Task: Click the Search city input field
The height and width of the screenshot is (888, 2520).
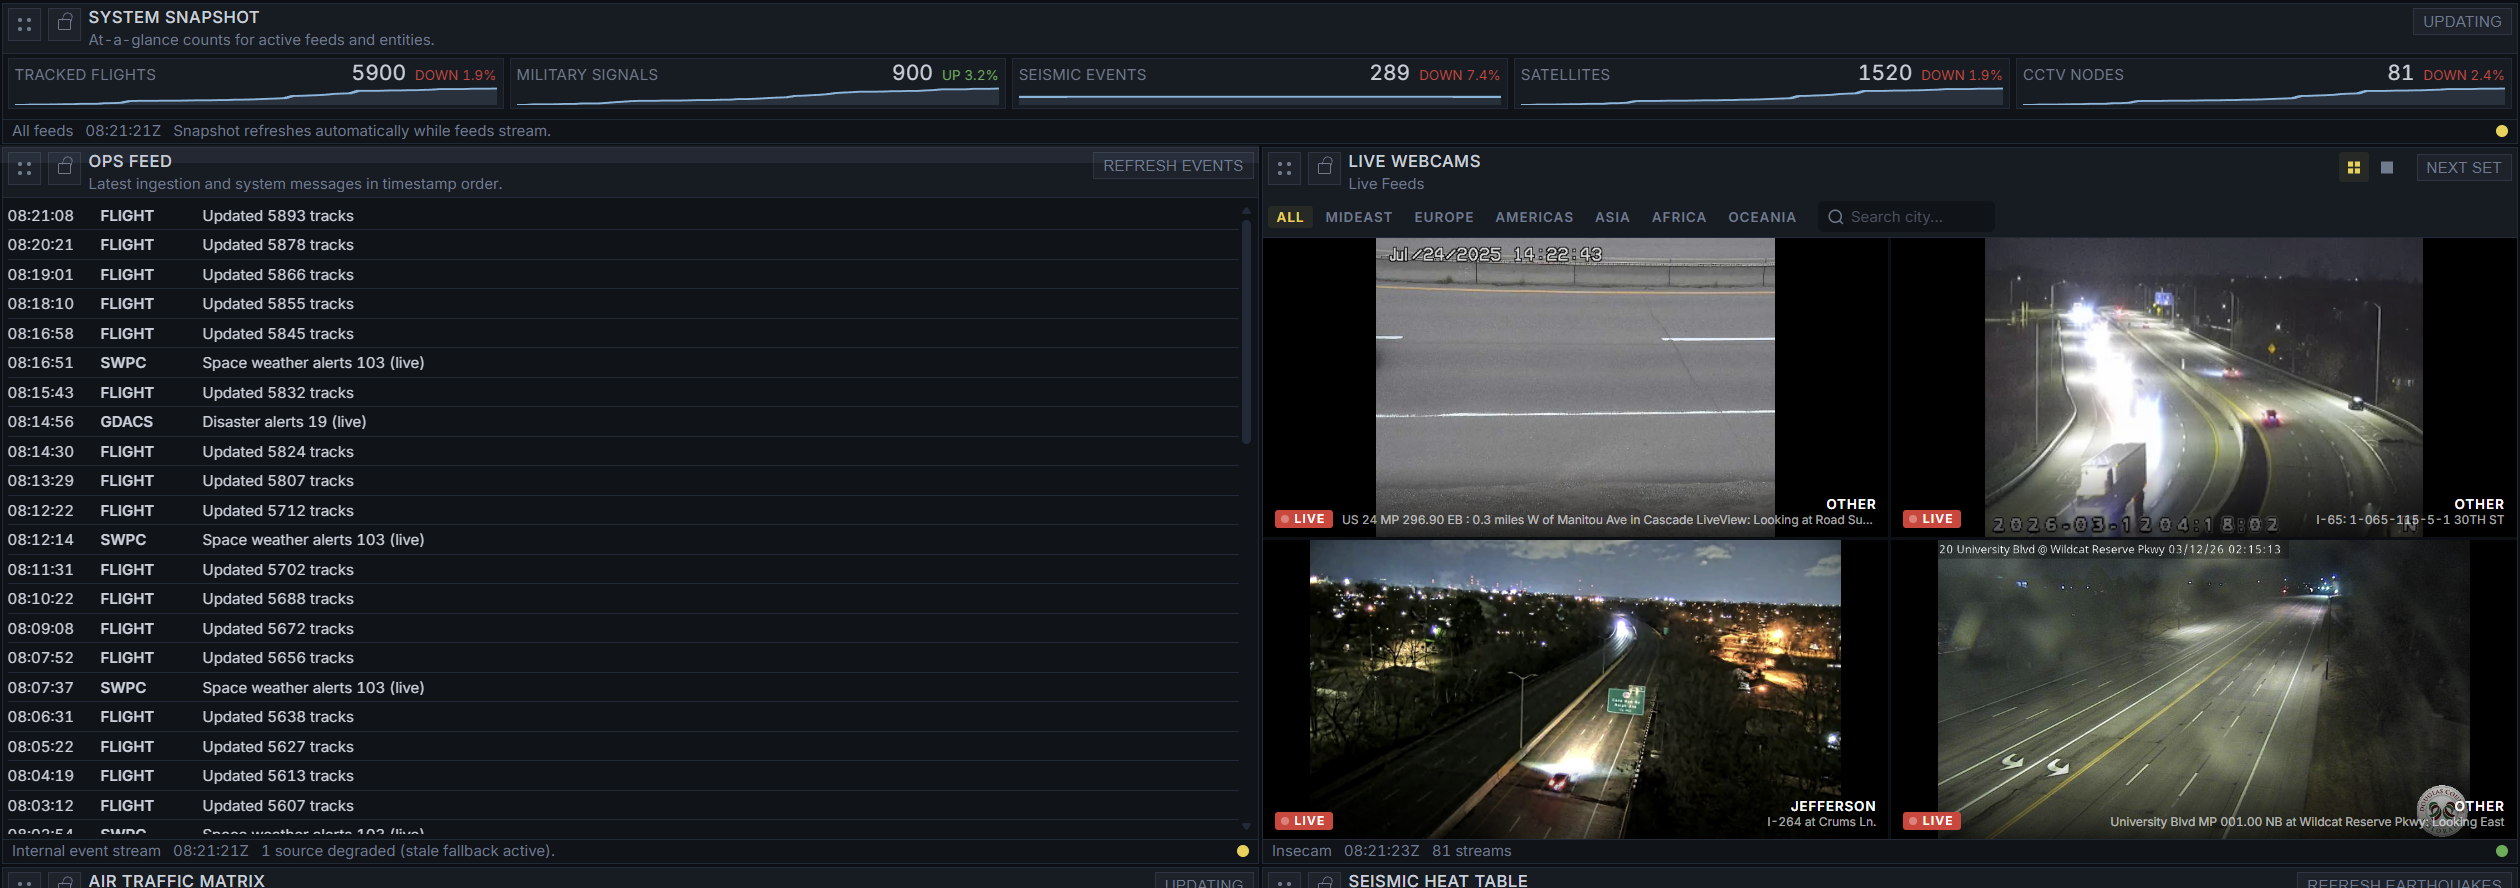Action: [x=1907, y=217]
